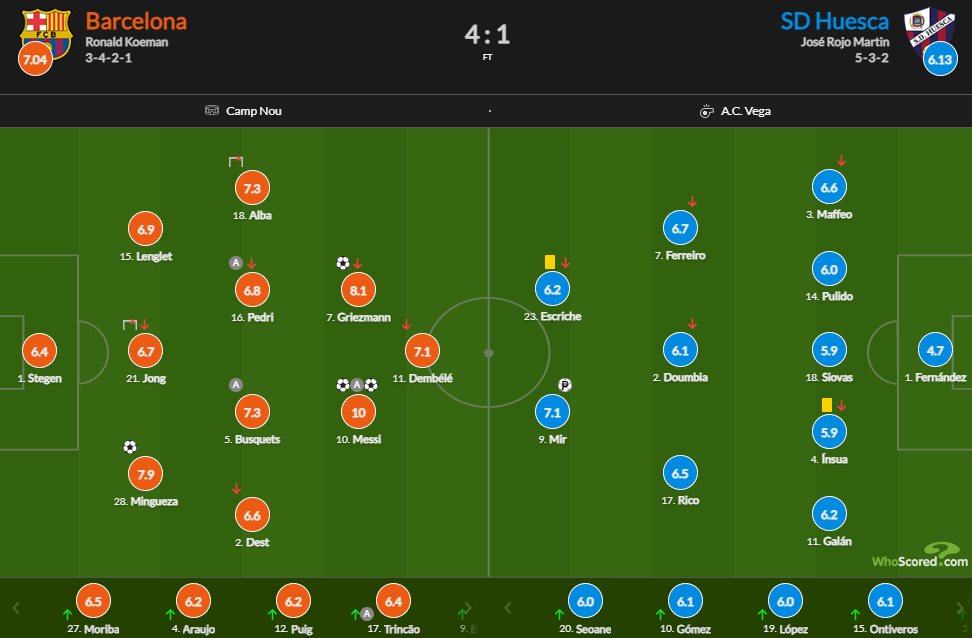Image resolution: width=972 pixels, height=638 pixels.
Task: Click the assist icon above Busquets
Action: pos(236,384)
